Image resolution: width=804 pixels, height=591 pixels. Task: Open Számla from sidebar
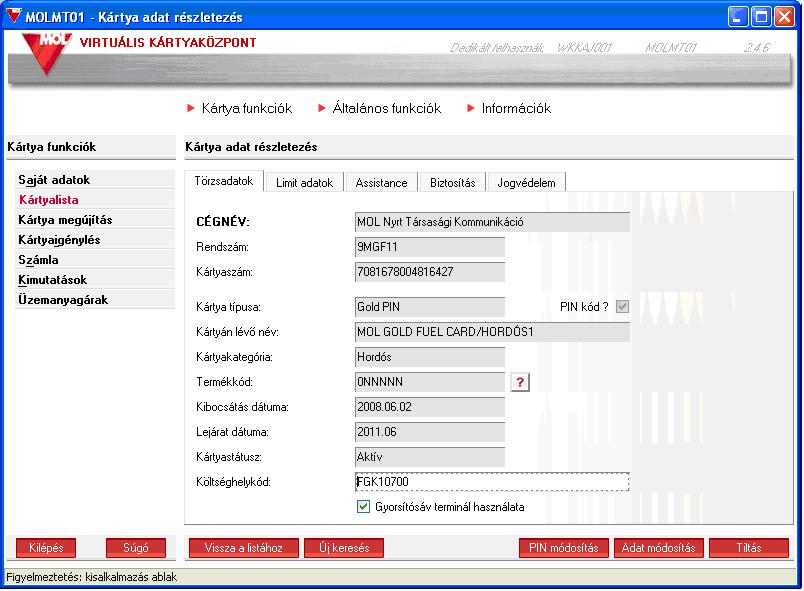point(95,260)
